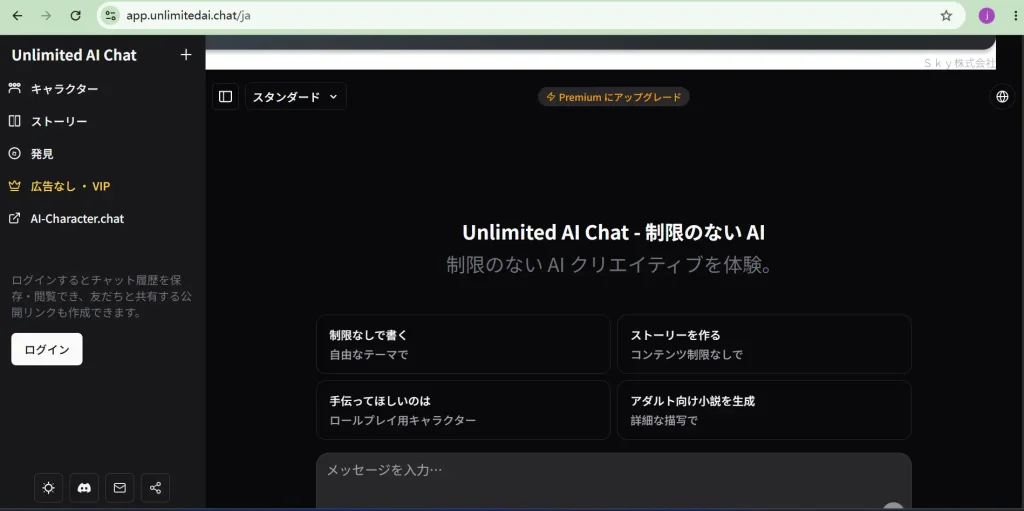Open the スタンダード model dropdown
This screenshot has width=1024, height=511.
[296, 97]
